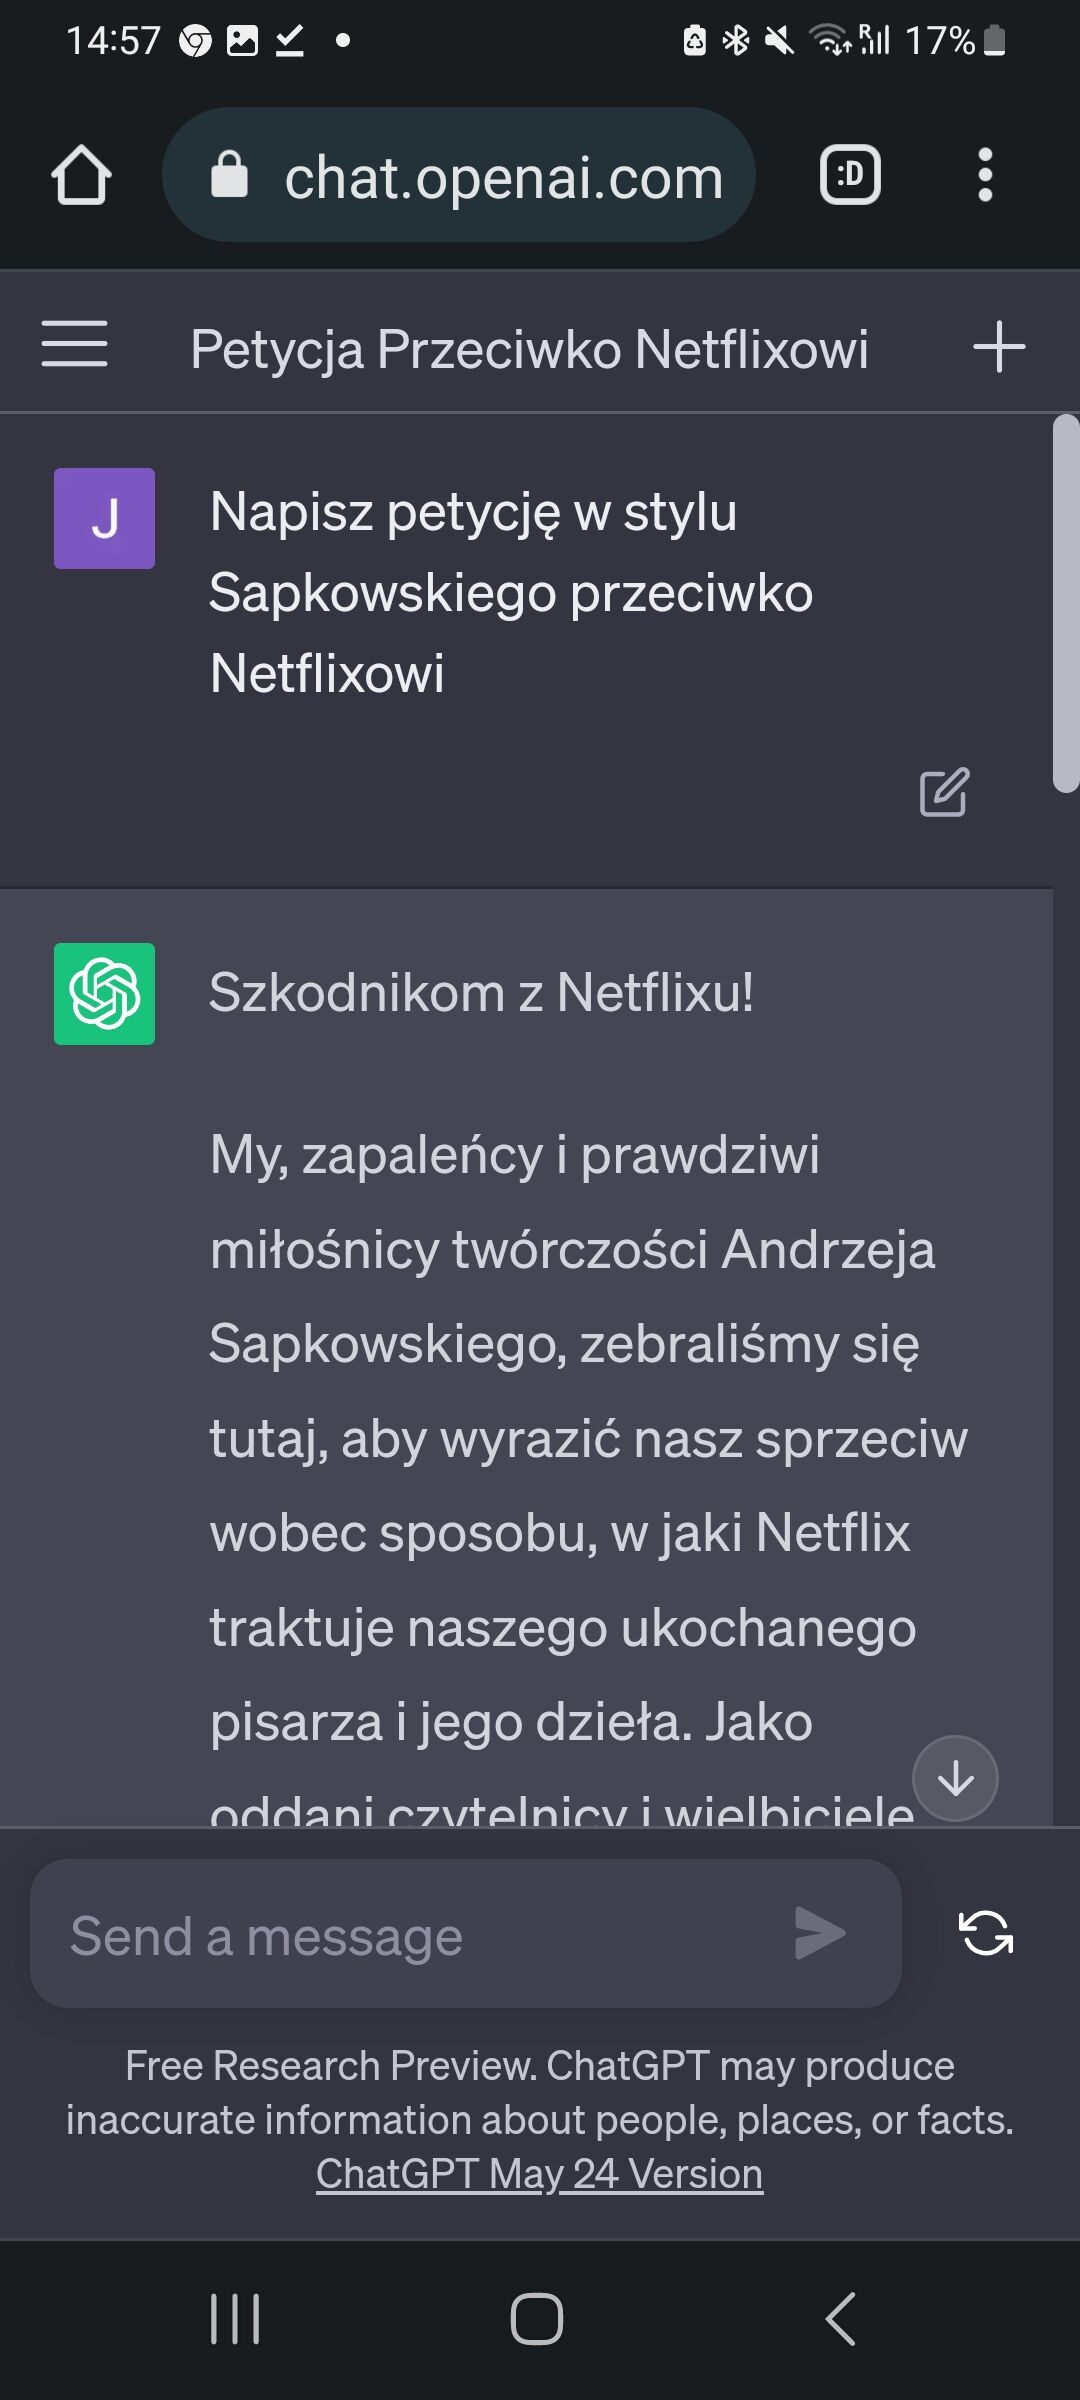Open the ChatGPT May 24 Version link
The height and width of the screenshot is (2400, 1080).
click(539, 2174)
